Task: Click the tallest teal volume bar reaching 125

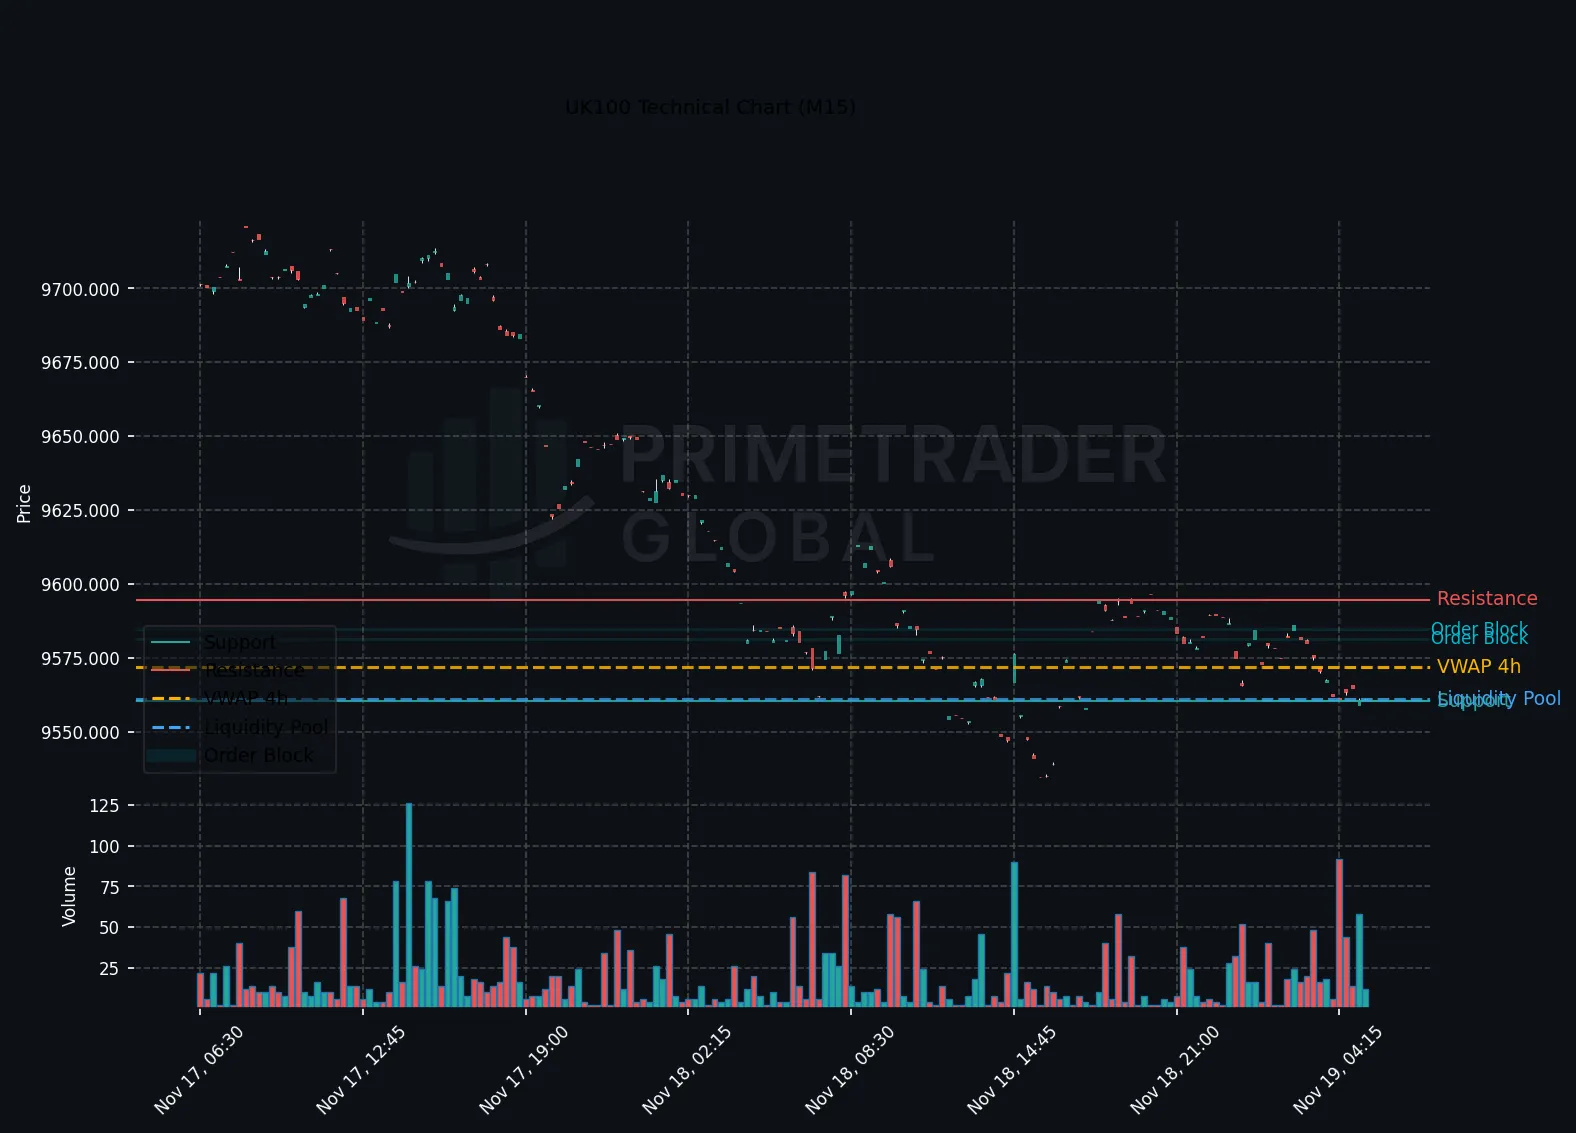Action: click(x=409, y=904)
